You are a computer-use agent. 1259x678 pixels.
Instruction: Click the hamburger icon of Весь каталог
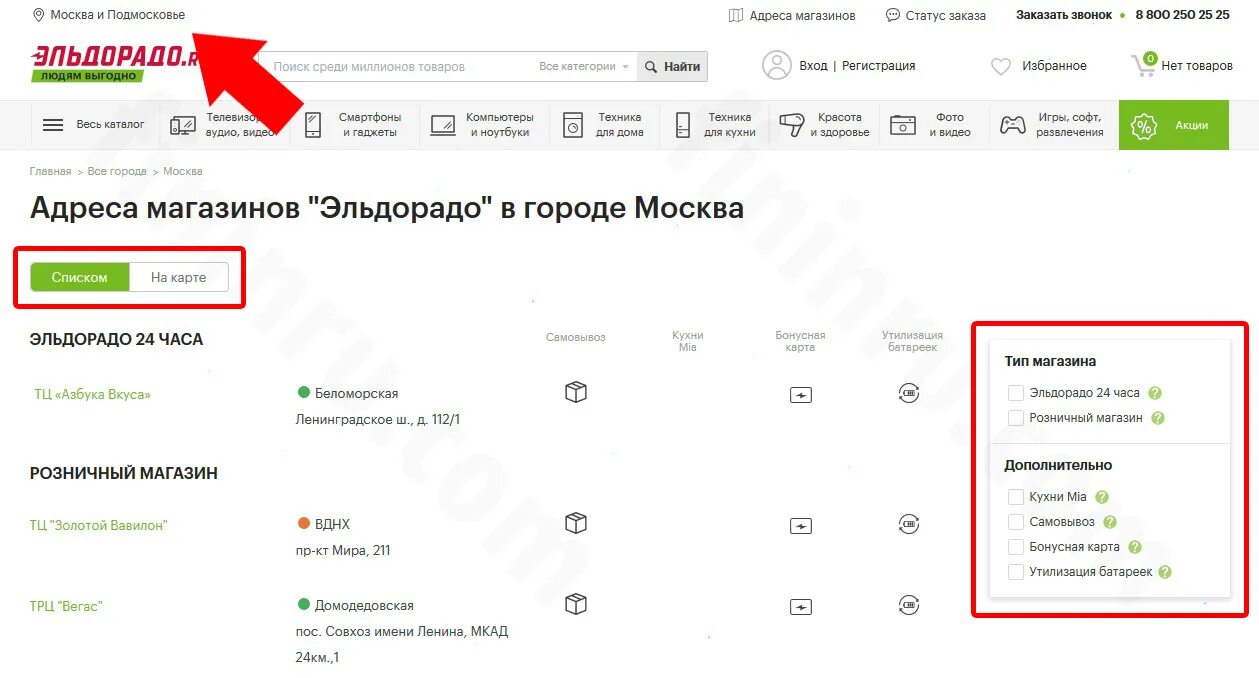53,125
